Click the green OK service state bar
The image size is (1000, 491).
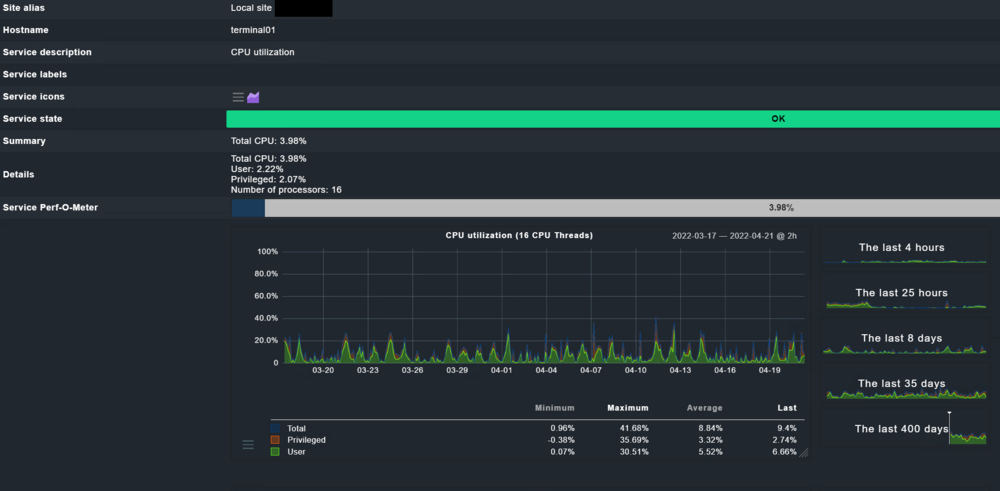point(612,119)
